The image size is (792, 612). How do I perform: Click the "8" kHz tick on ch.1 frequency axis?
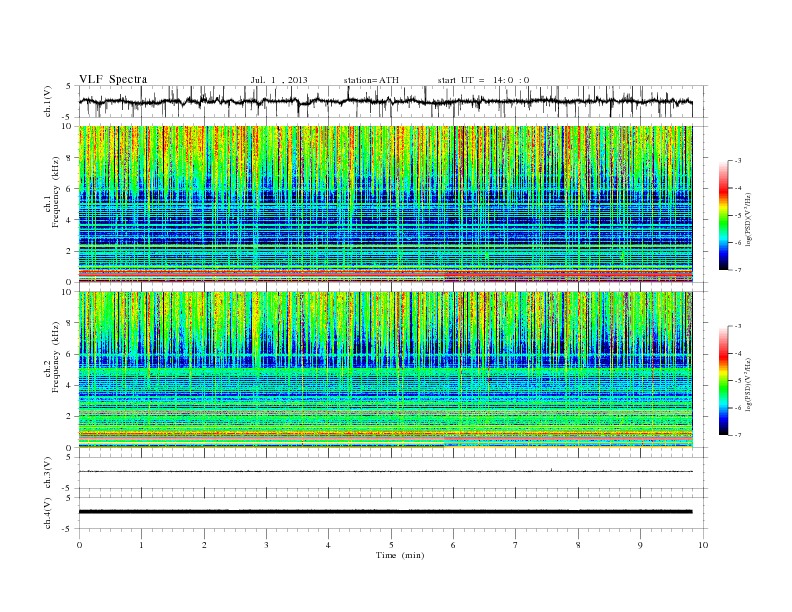(x=70, y=158)
